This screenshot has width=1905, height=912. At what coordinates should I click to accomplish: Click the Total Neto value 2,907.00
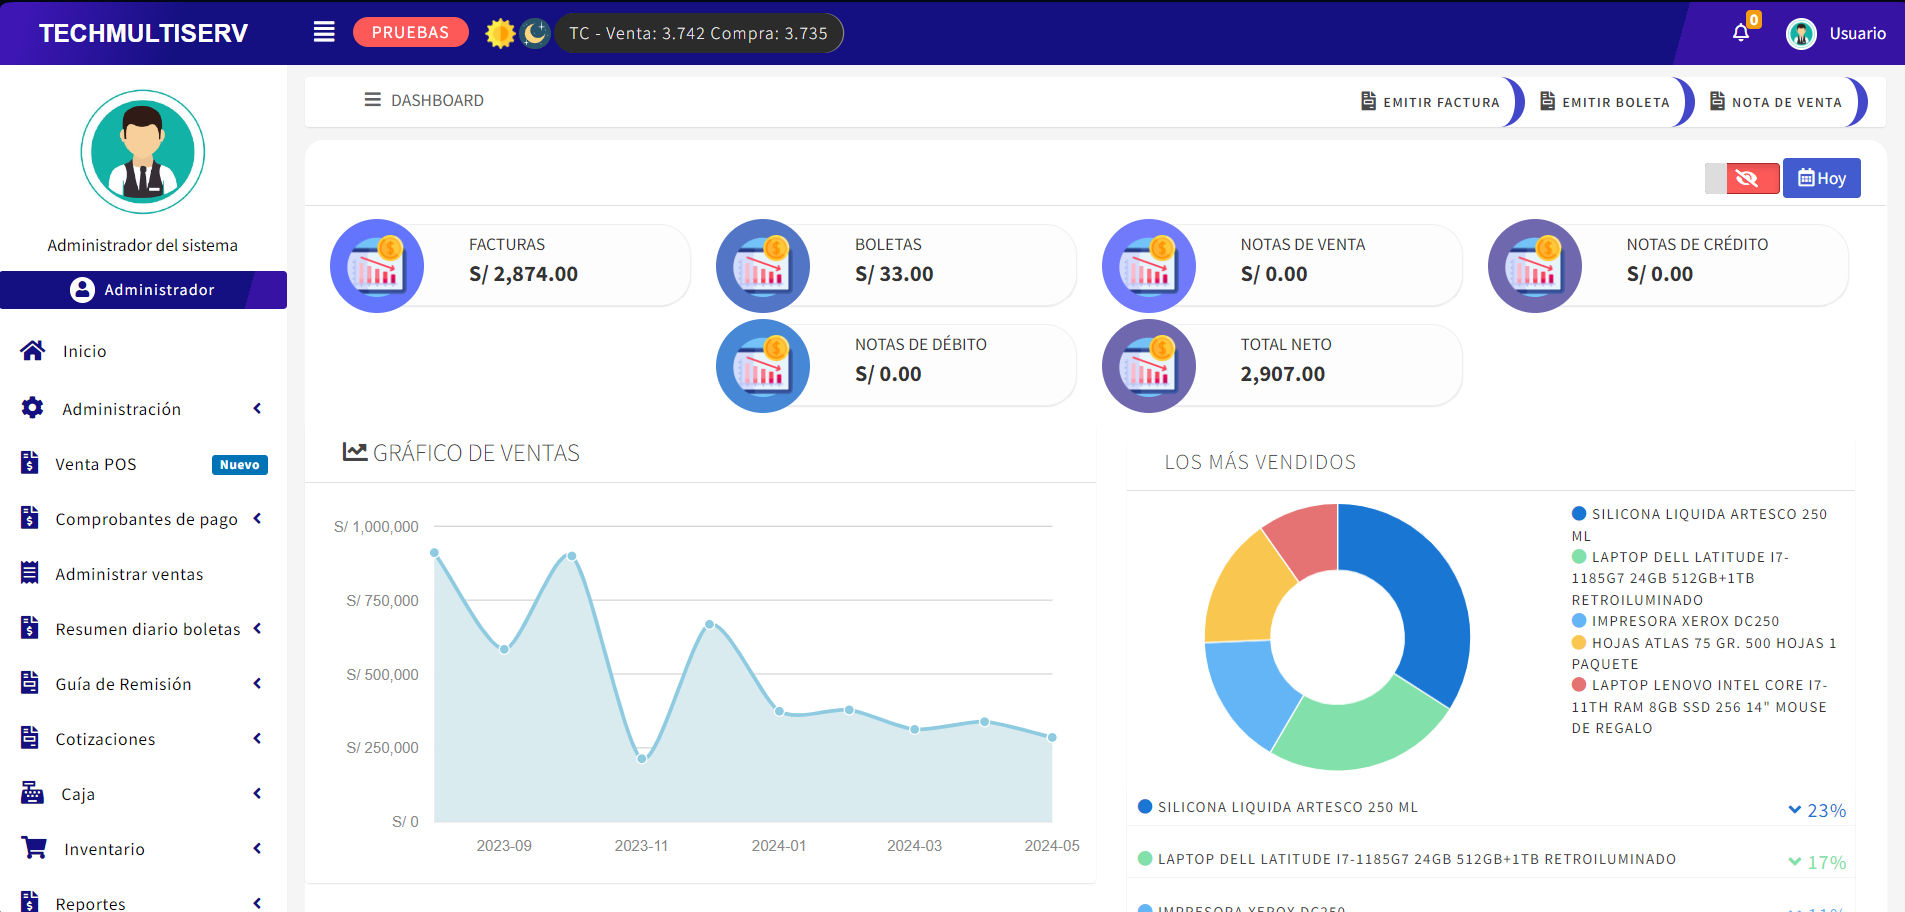1282,374
